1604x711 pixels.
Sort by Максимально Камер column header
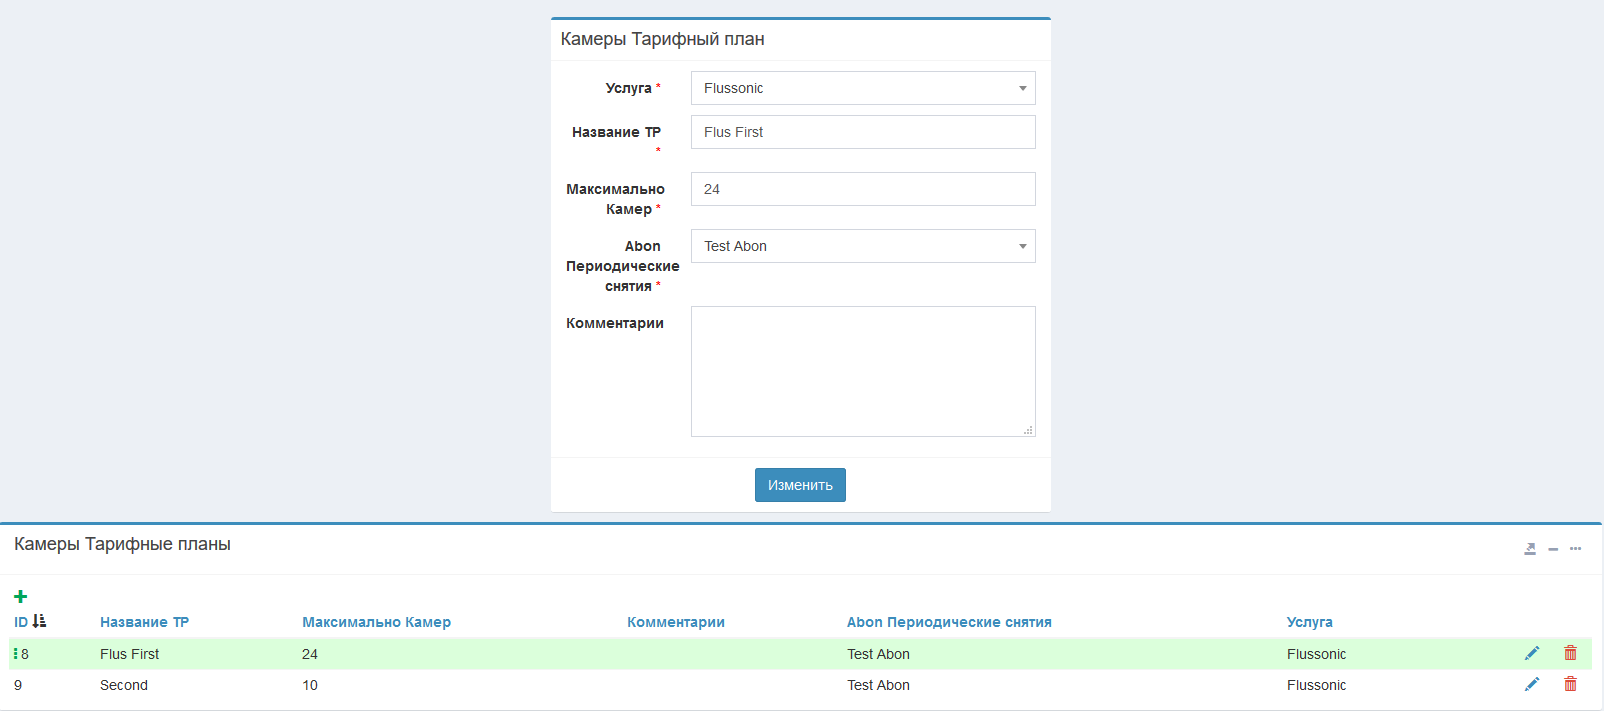coord(376,622)
